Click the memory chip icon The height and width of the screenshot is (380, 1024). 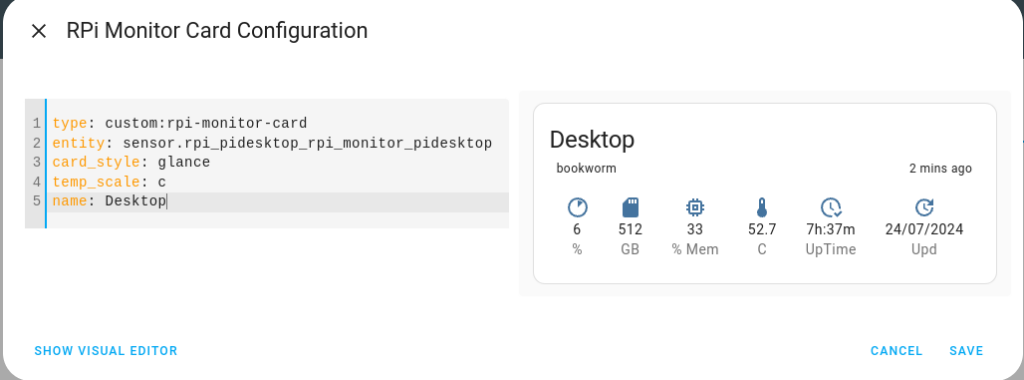tap(695, 208)
